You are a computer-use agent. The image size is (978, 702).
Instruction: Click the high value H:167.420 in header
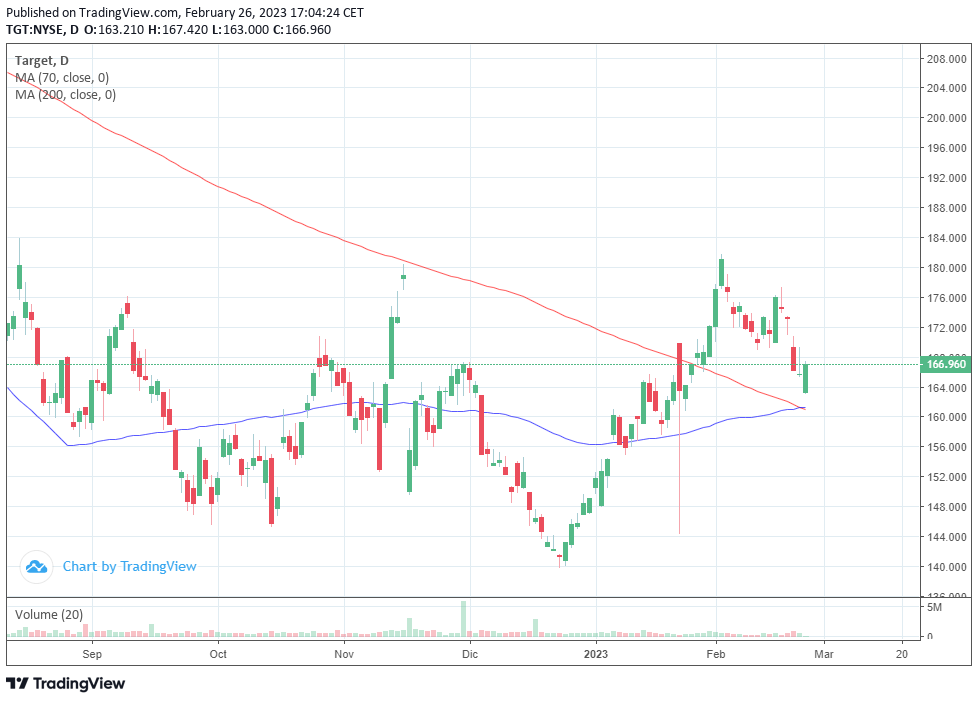pos(178,29)
